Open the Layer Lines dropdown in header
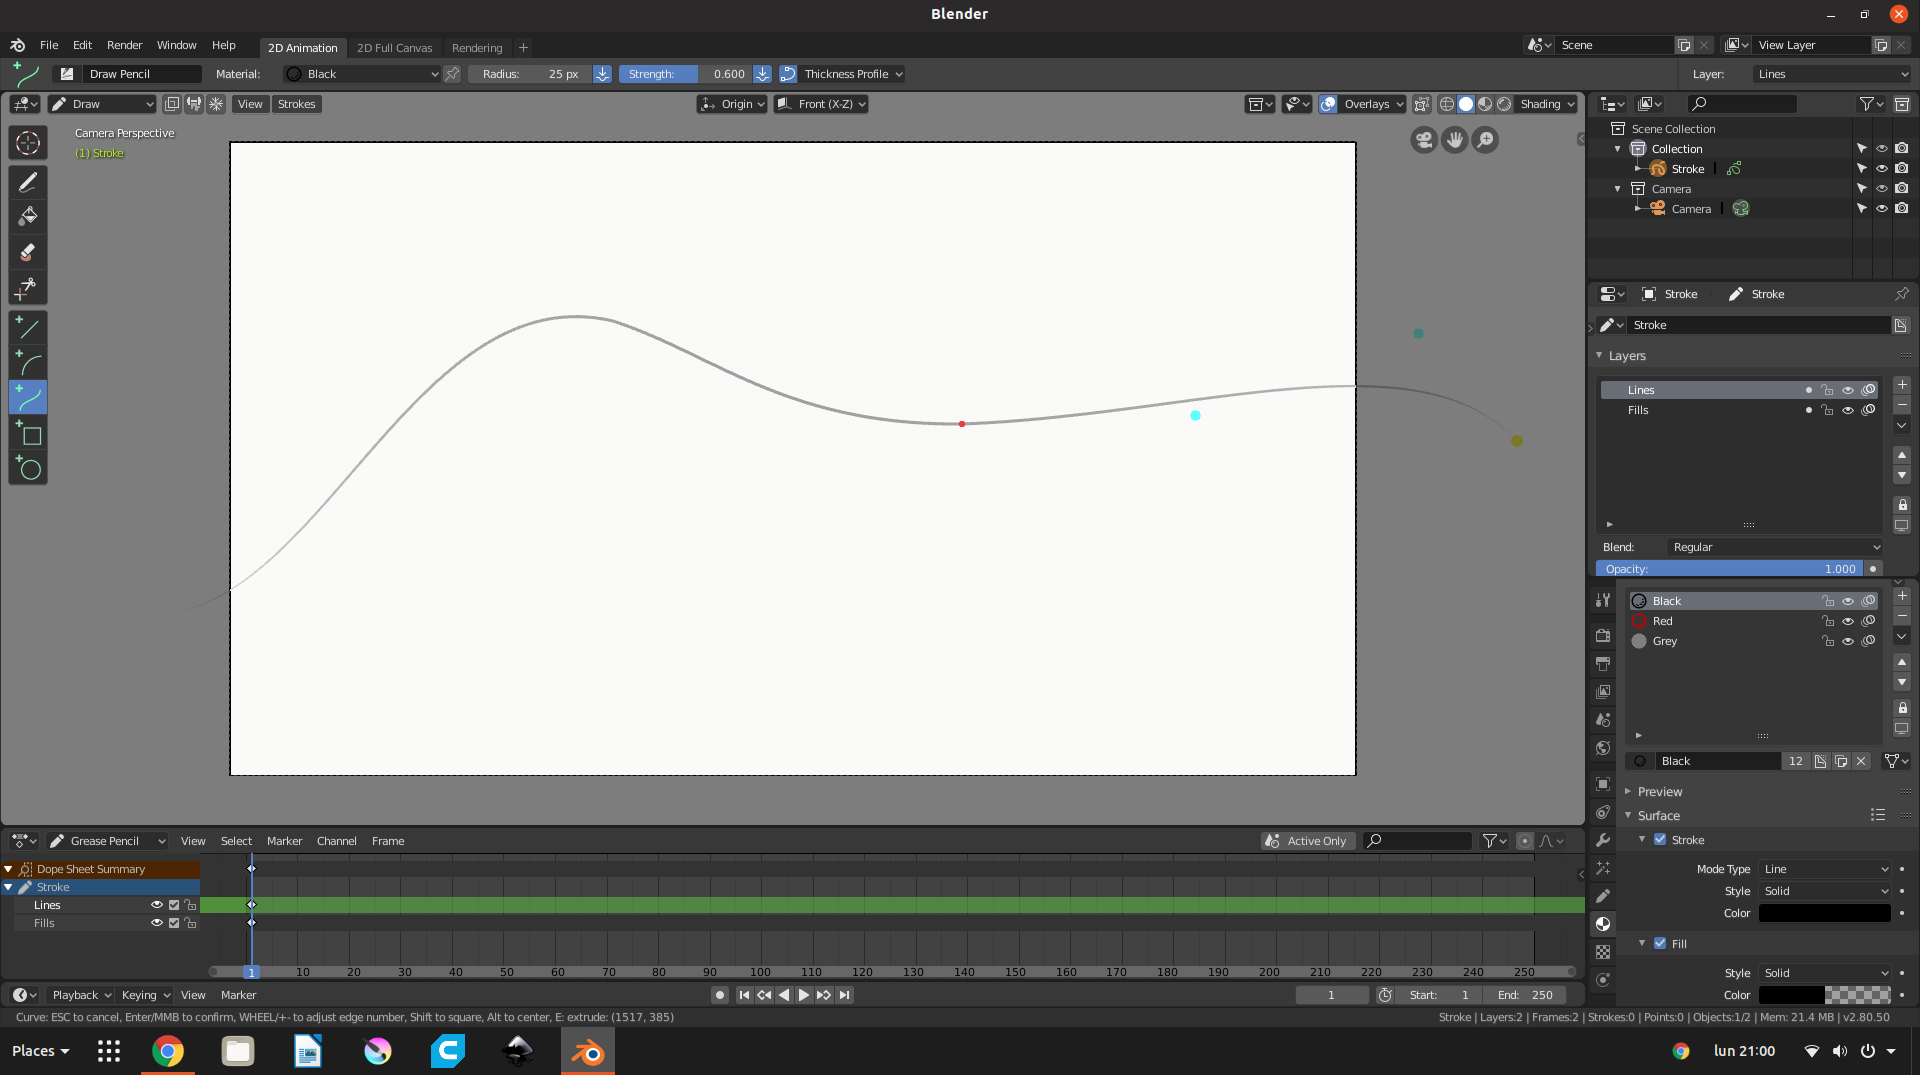This screenshot has height=1075, width=1920. [x=1832, y=74]
